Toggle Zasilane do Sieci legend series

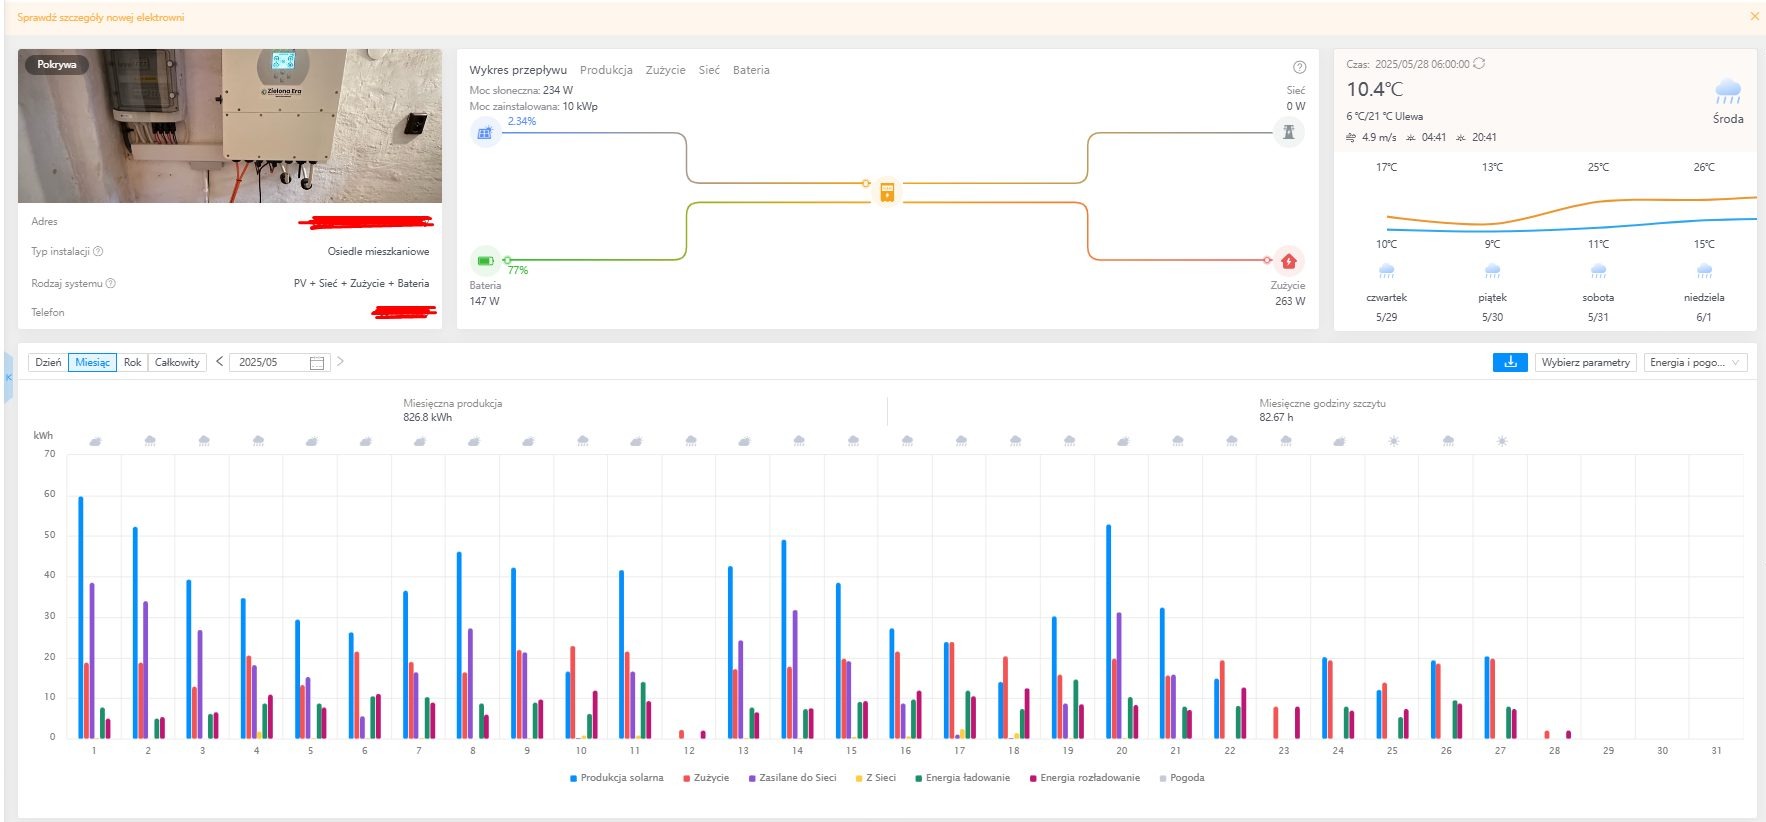click(x=792, y=778)
